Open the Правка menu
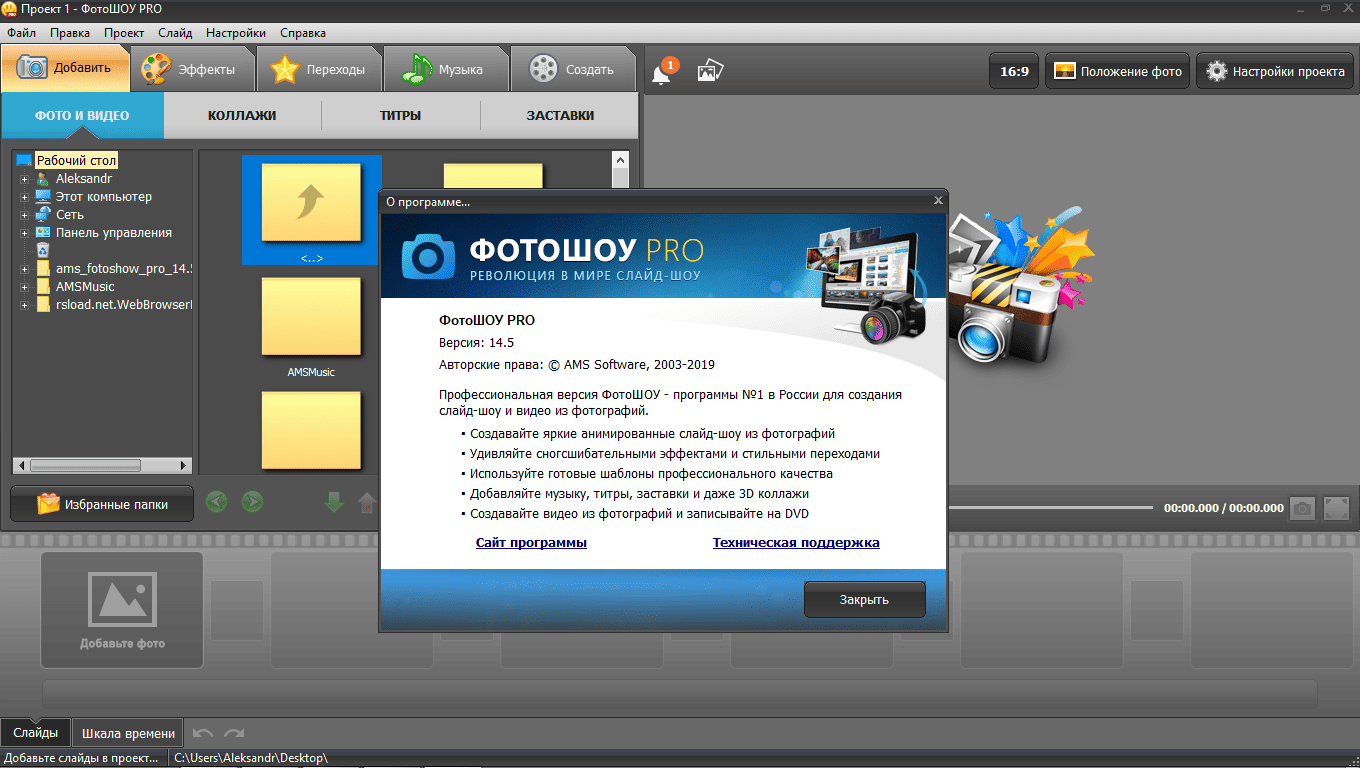Screen dimensions: 1360x768 (70, 33)
